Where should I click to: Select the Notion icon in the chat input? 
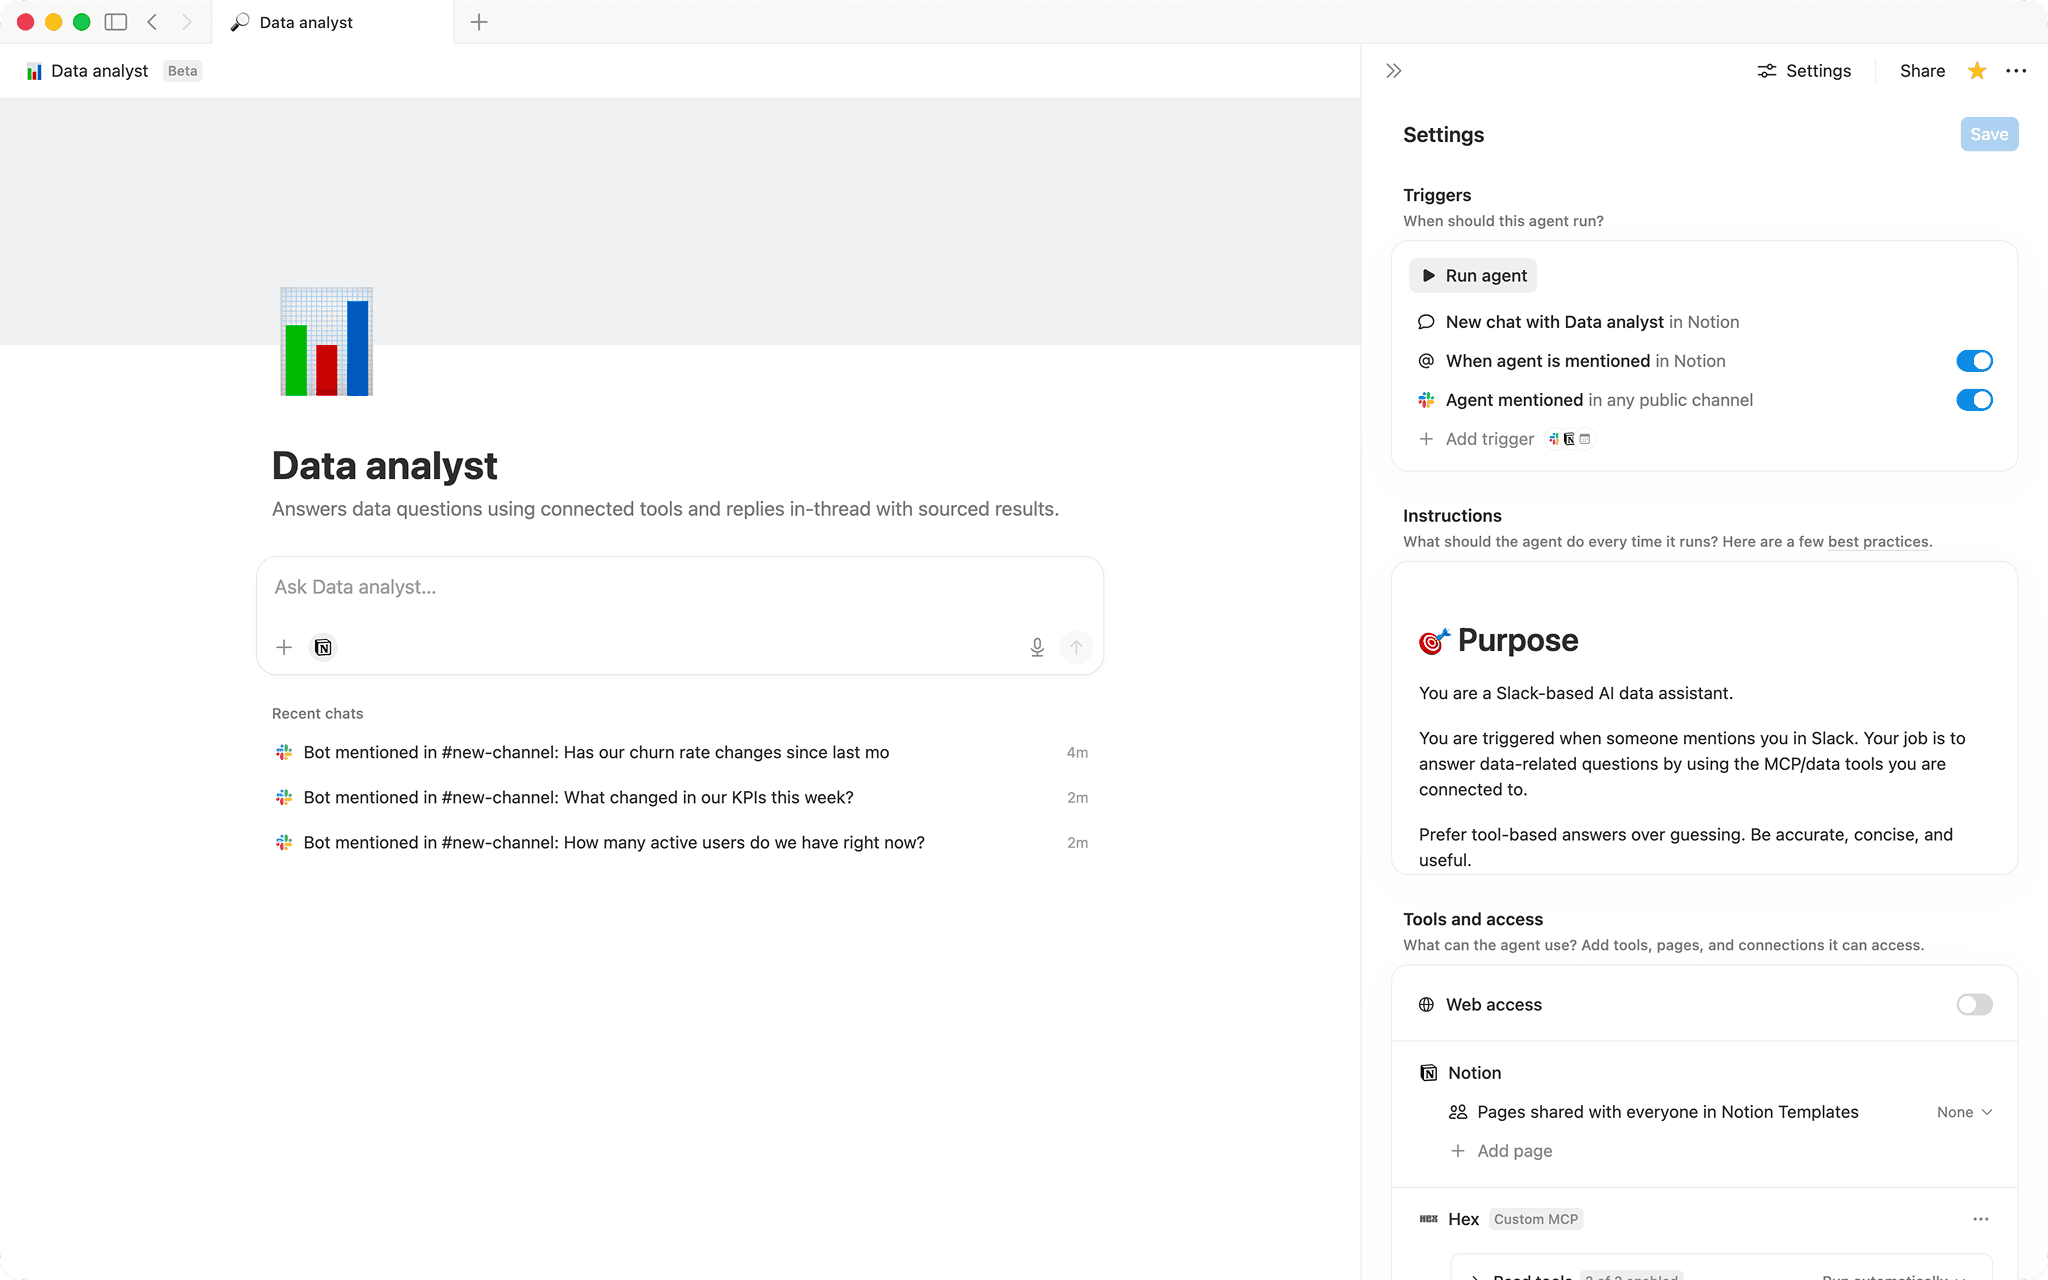click(x=322, y=647)
